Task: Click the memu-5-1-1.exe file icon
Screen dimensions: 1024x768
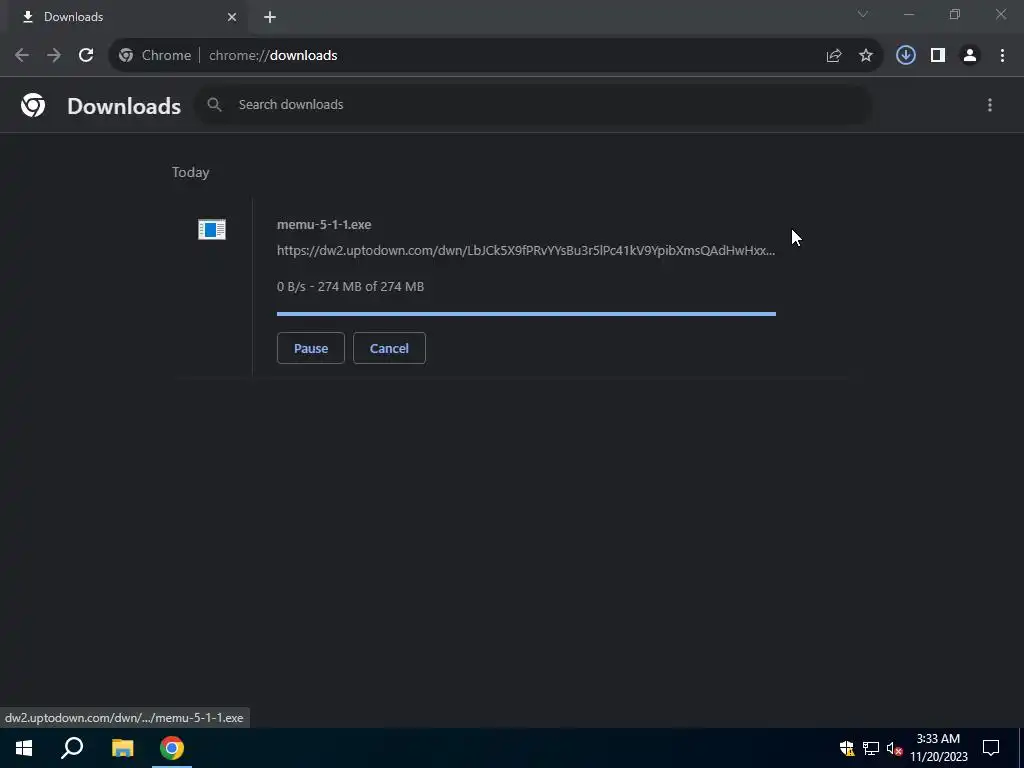Action: click(212, 229)
